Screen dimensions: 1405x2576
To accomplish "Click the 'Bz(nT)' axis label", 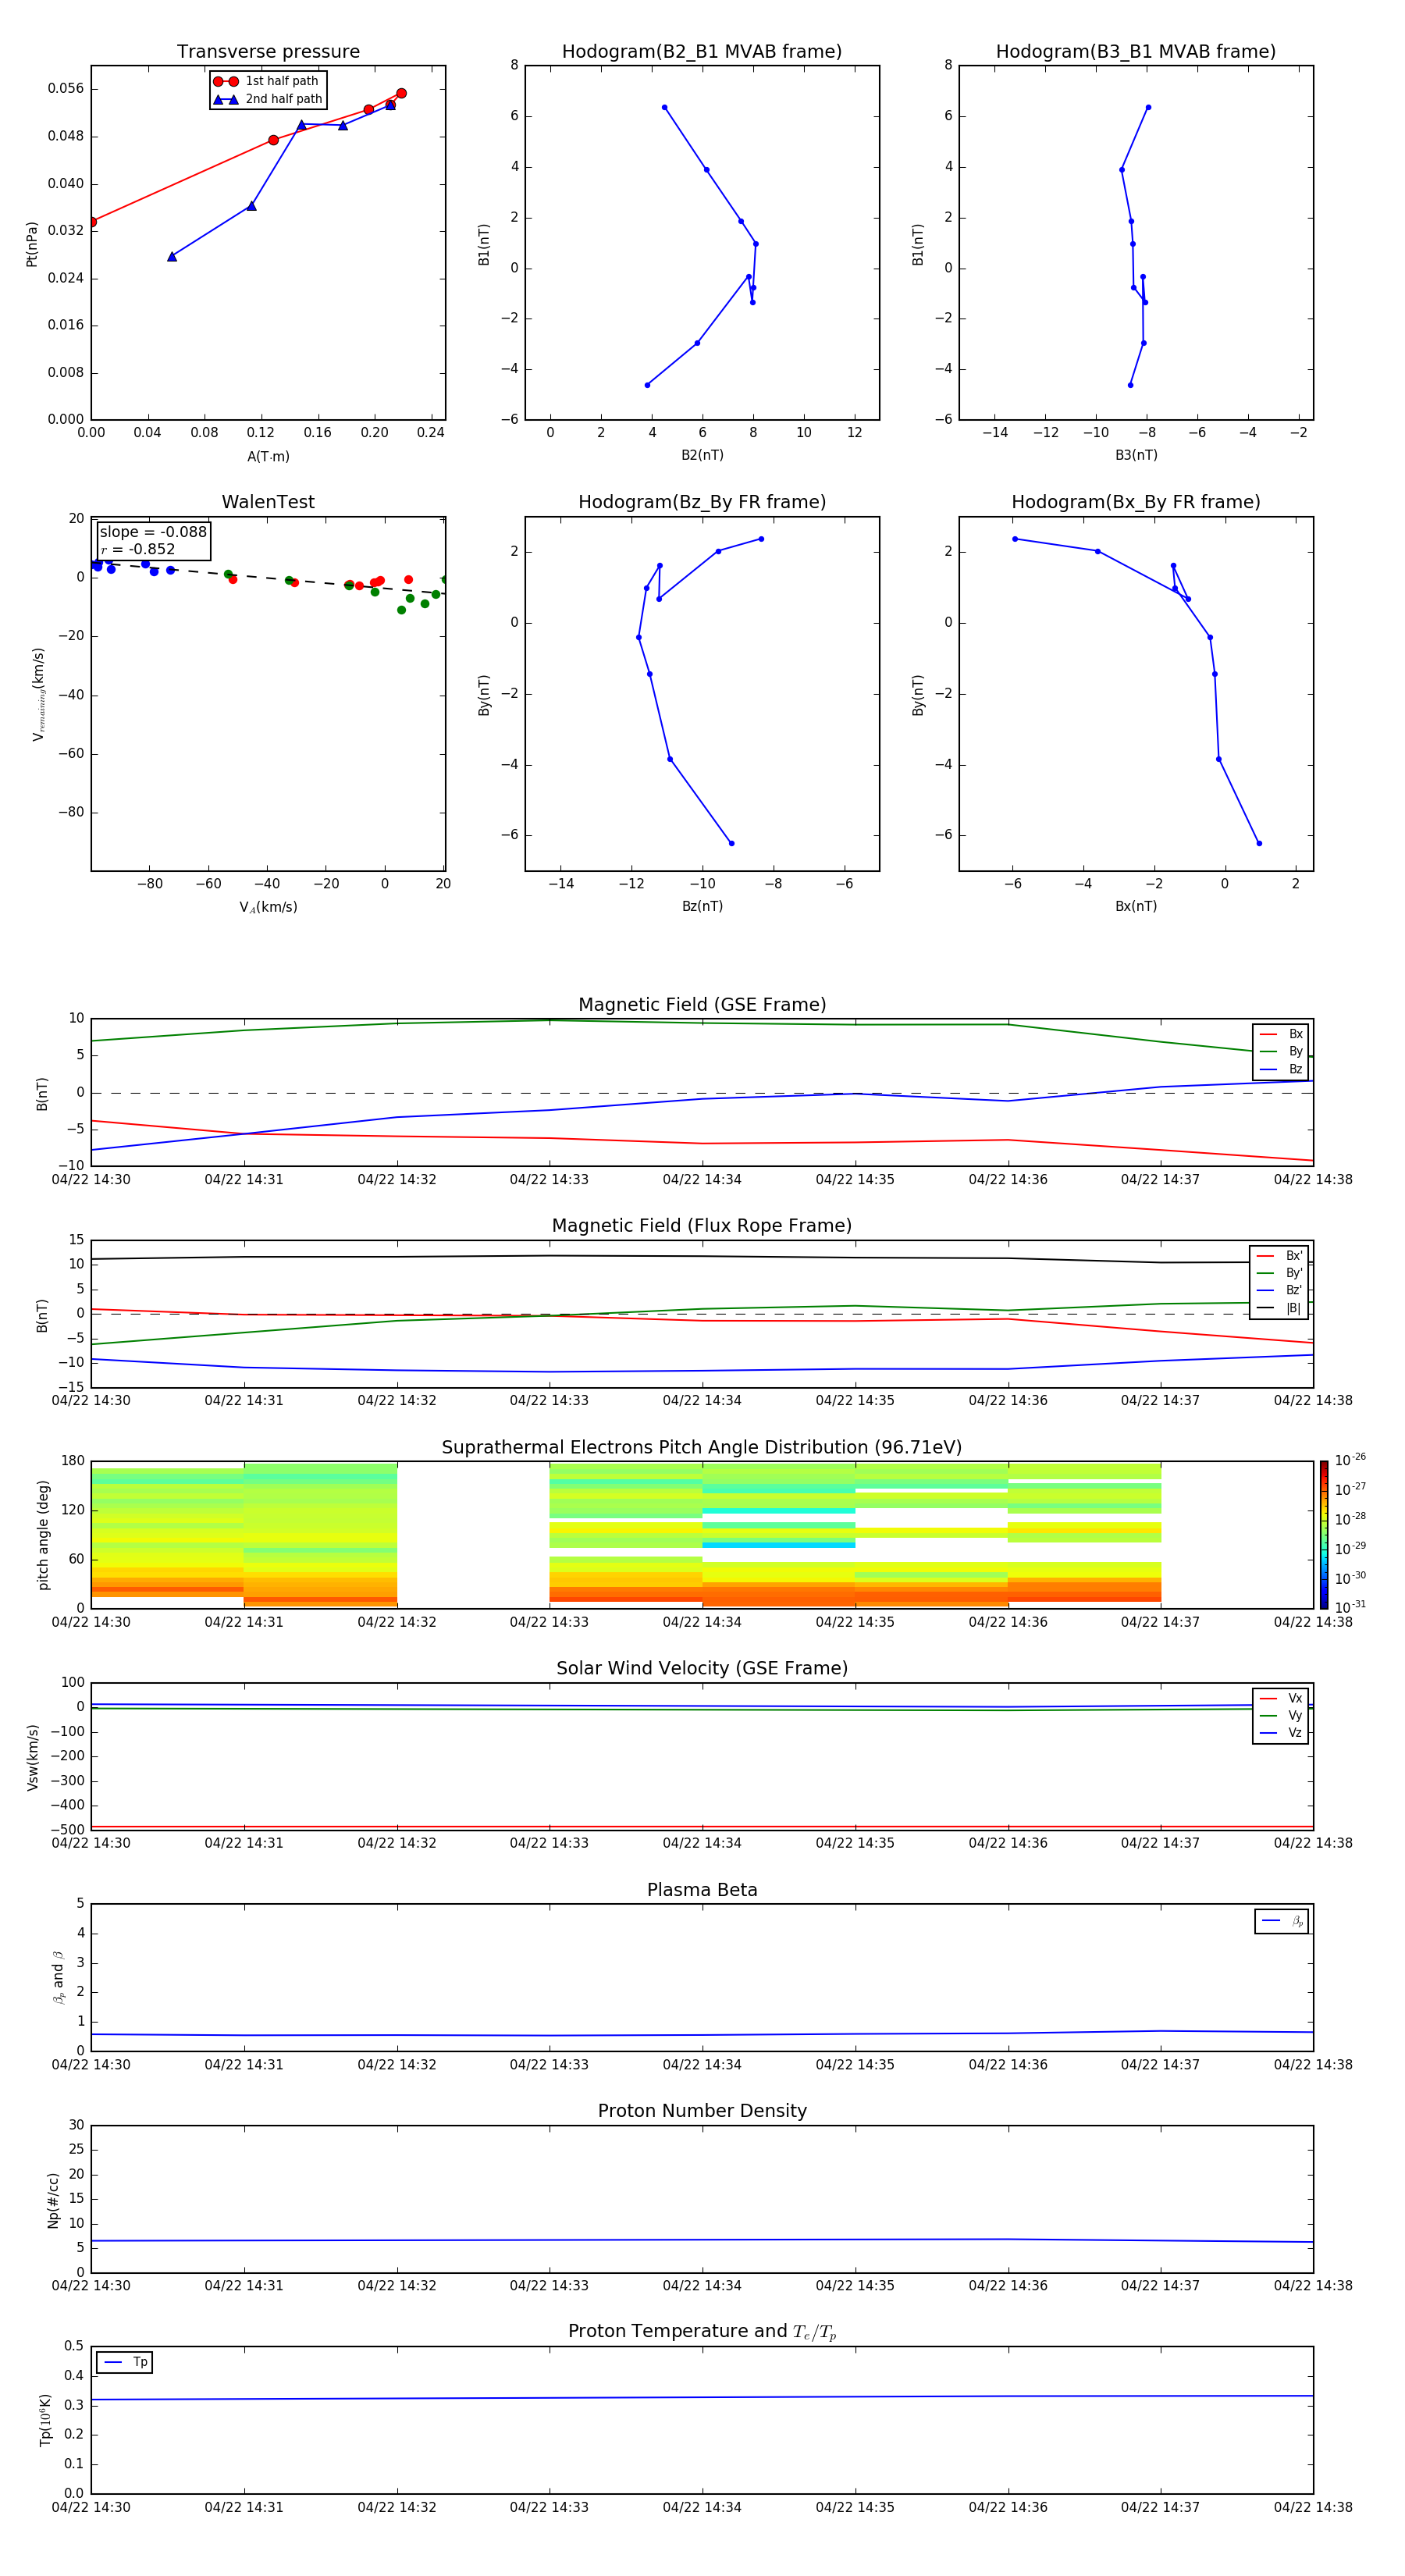I will point(702,907).
